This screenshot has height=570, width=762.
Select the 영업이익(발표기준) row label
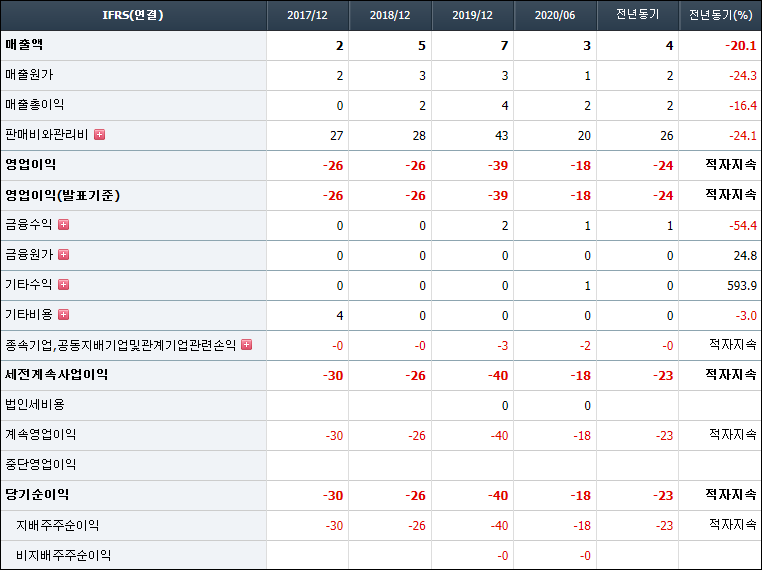[x=63, y=195]
